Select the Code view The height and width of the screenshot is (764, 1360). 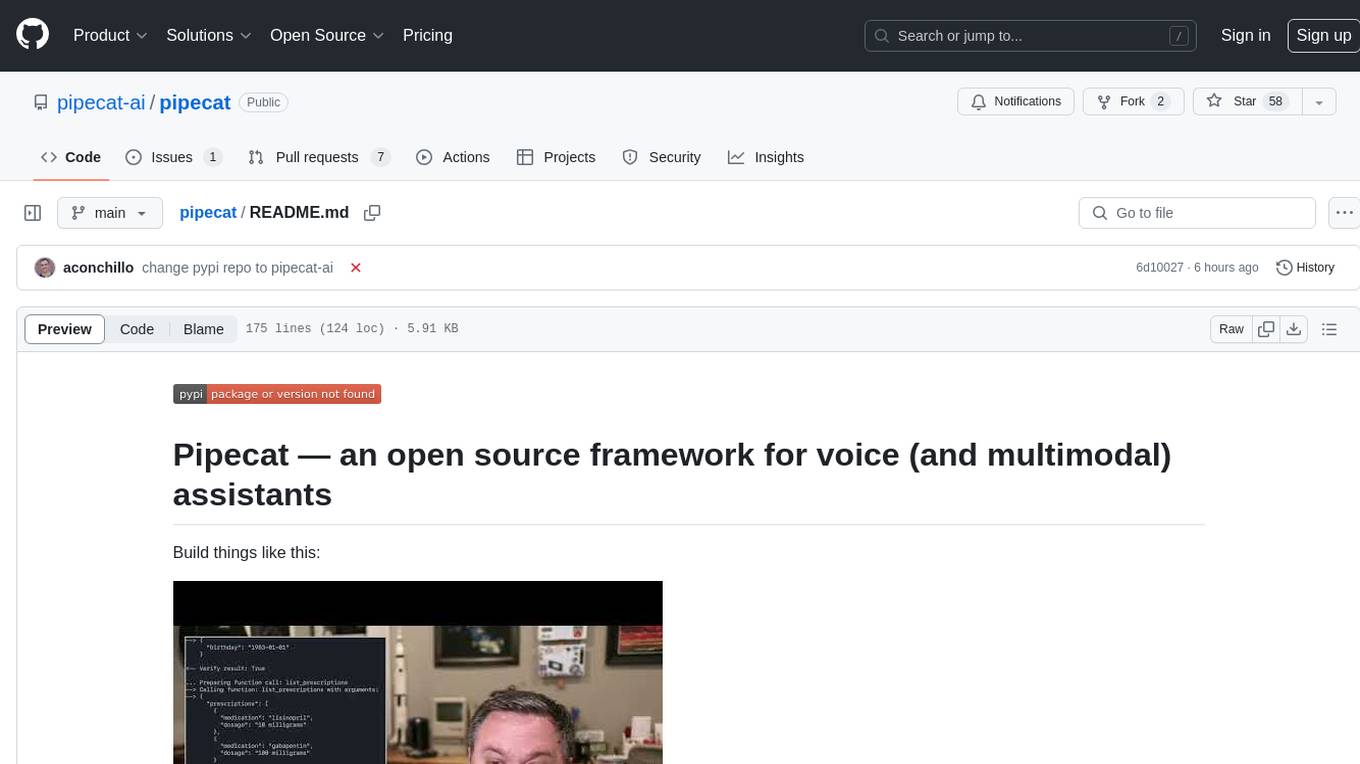pos(137,329)
